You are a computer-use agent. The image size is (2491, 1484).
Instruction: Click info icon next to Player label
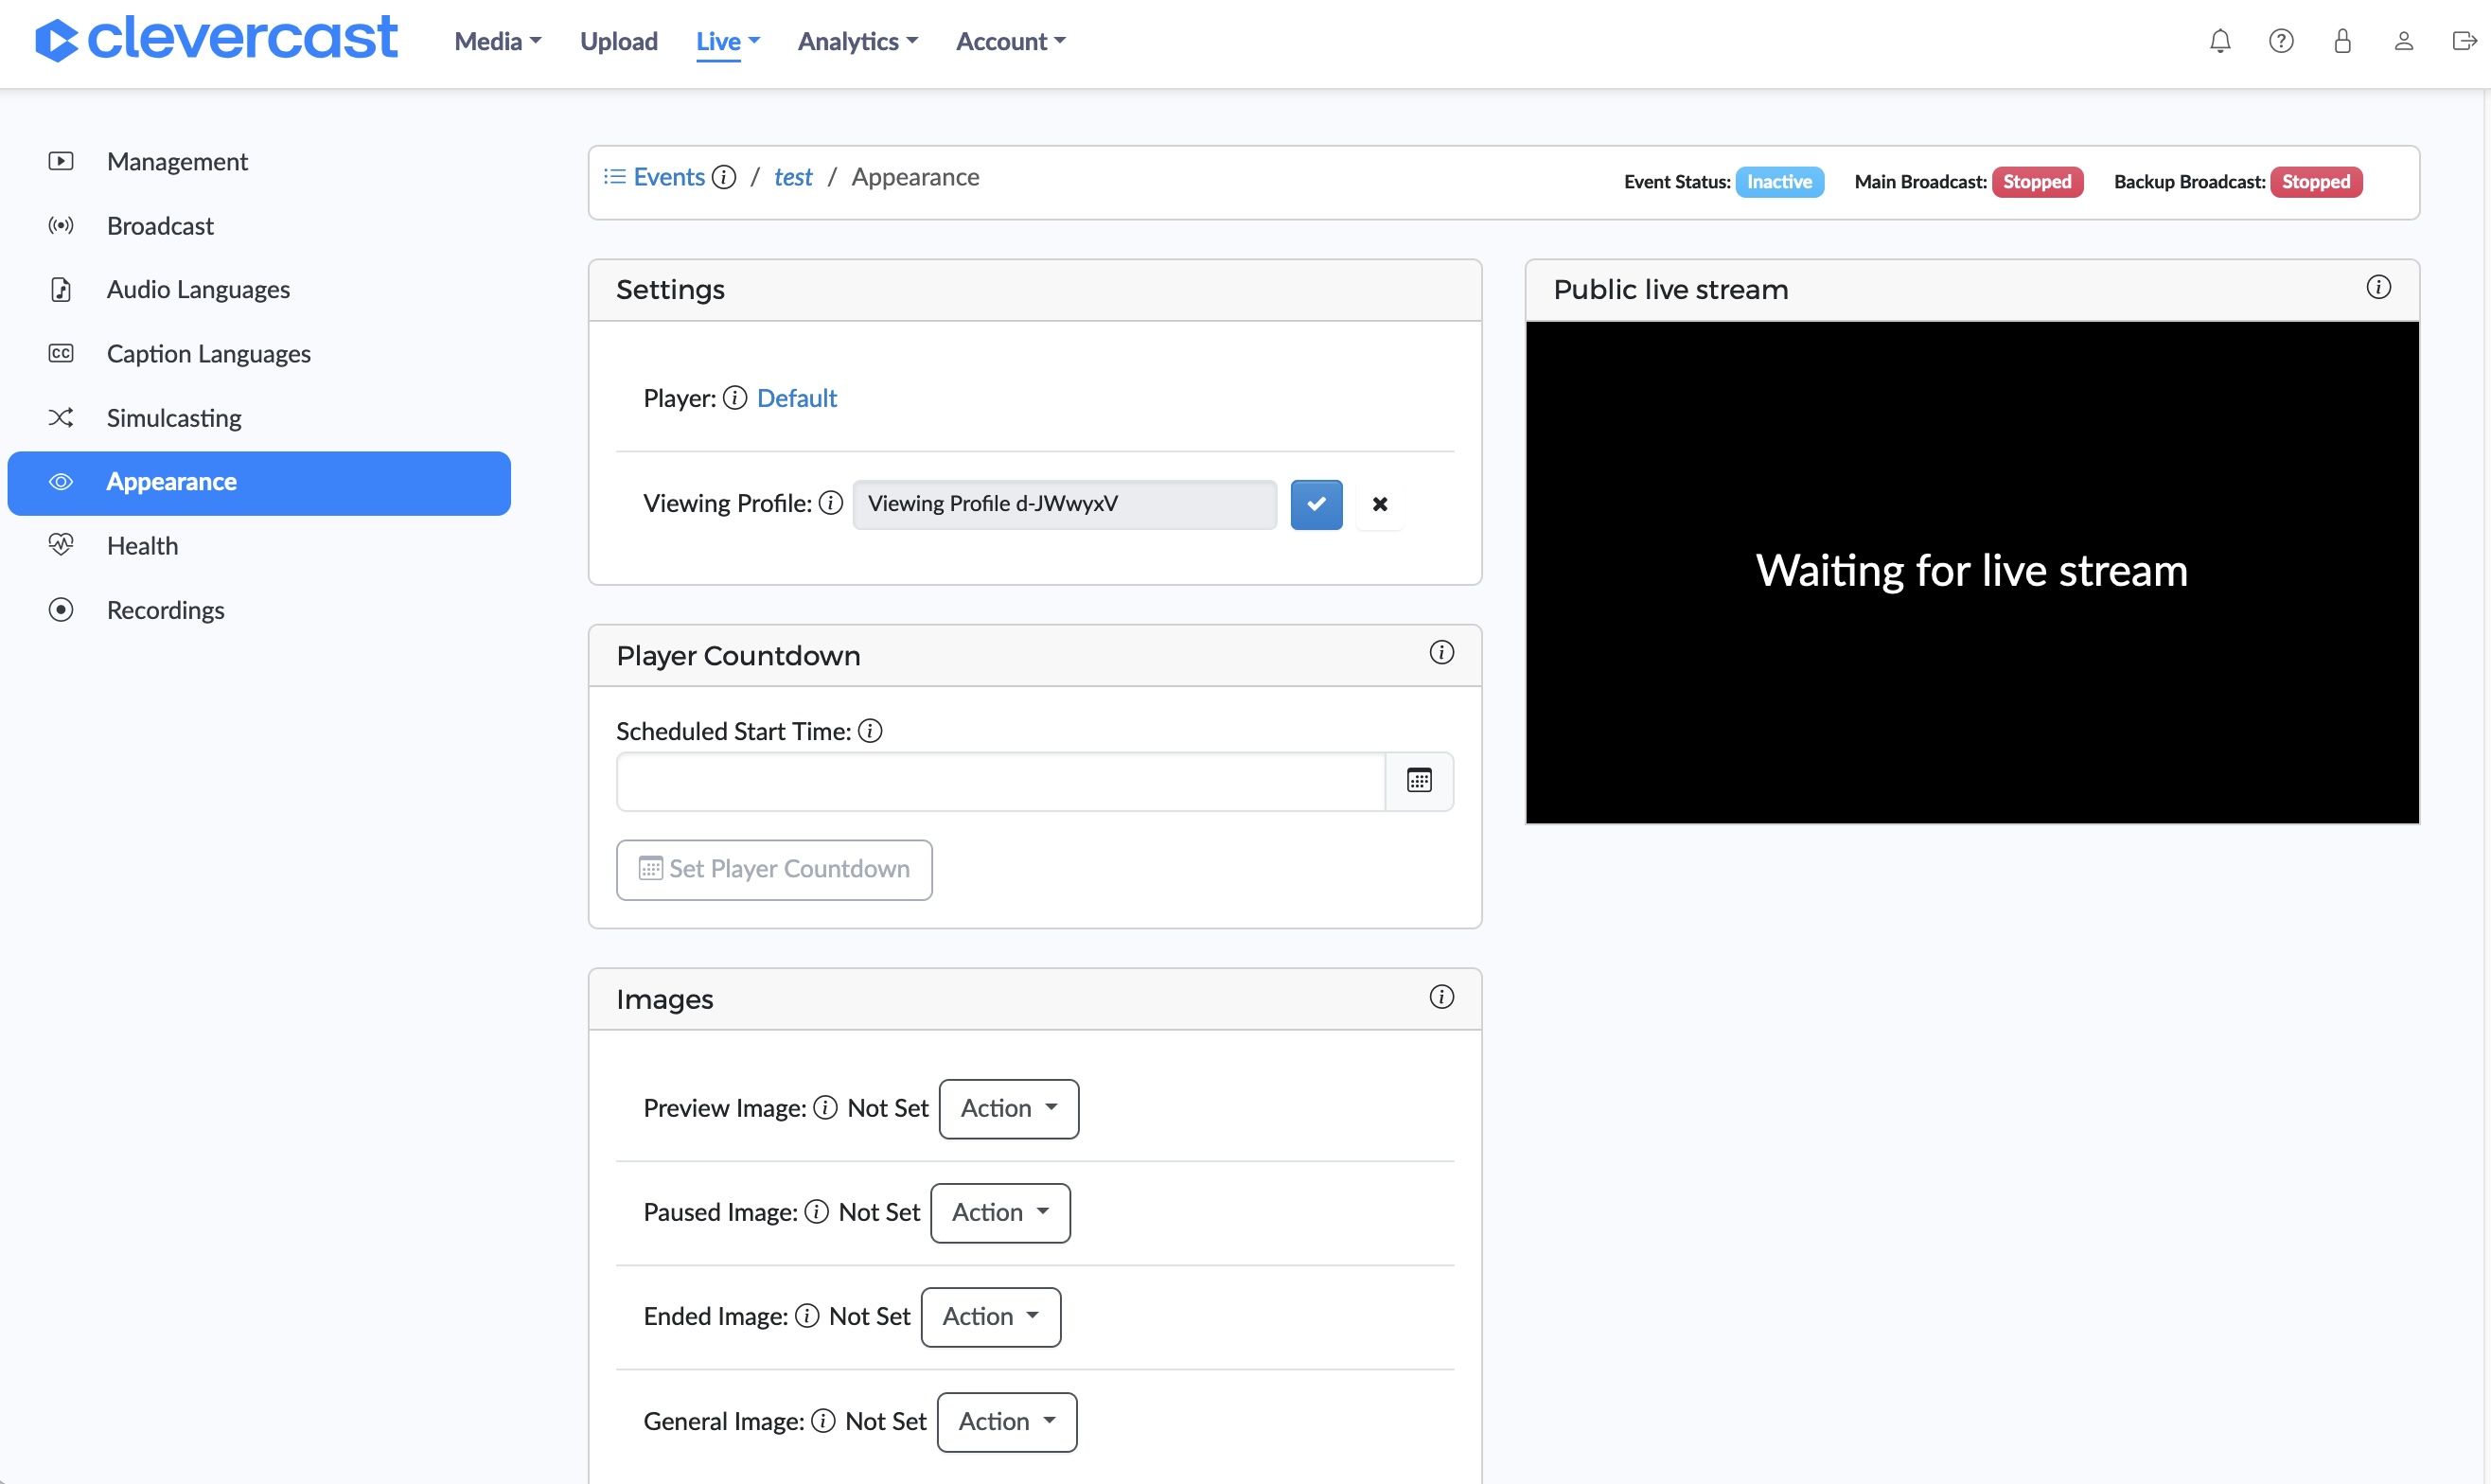tap(735, 398)
